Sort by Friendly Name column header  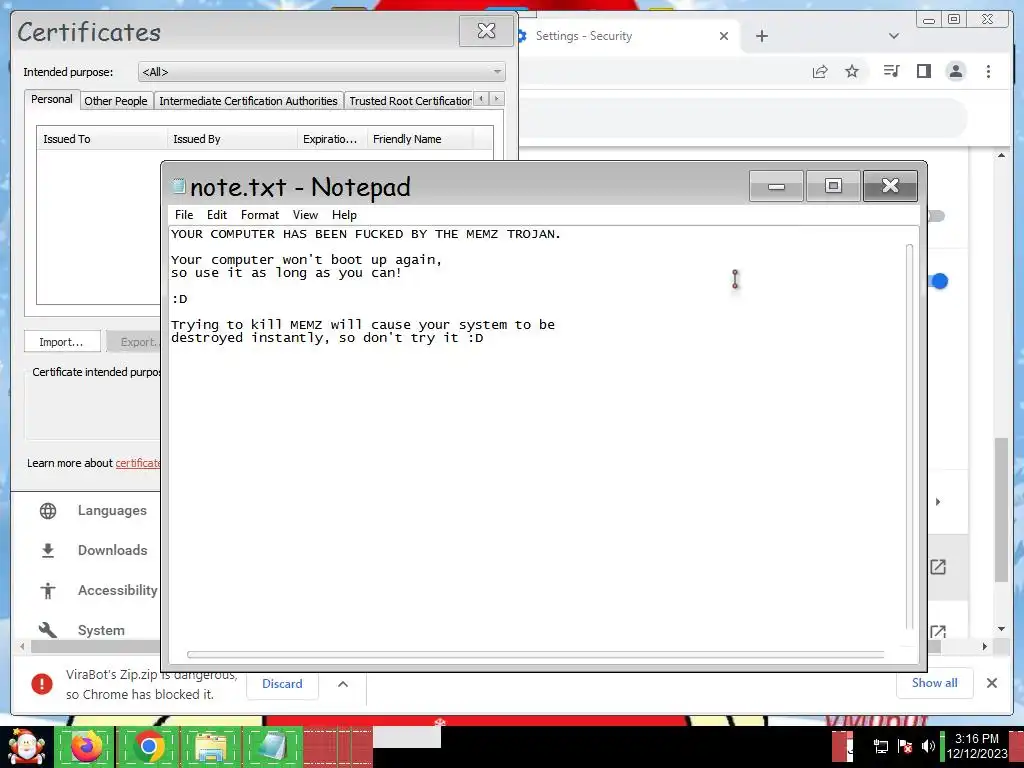point(419,138)
